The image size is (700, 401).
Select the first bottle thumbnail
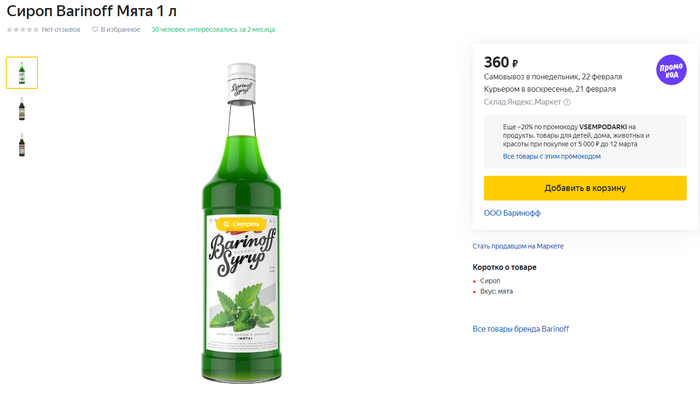22,73
